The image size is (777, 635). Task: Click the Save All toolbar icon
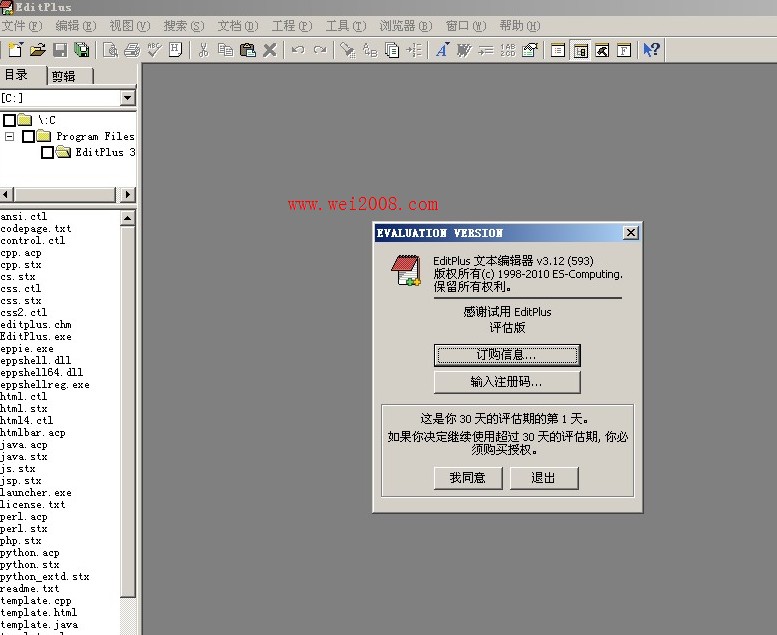click(82, 50)
